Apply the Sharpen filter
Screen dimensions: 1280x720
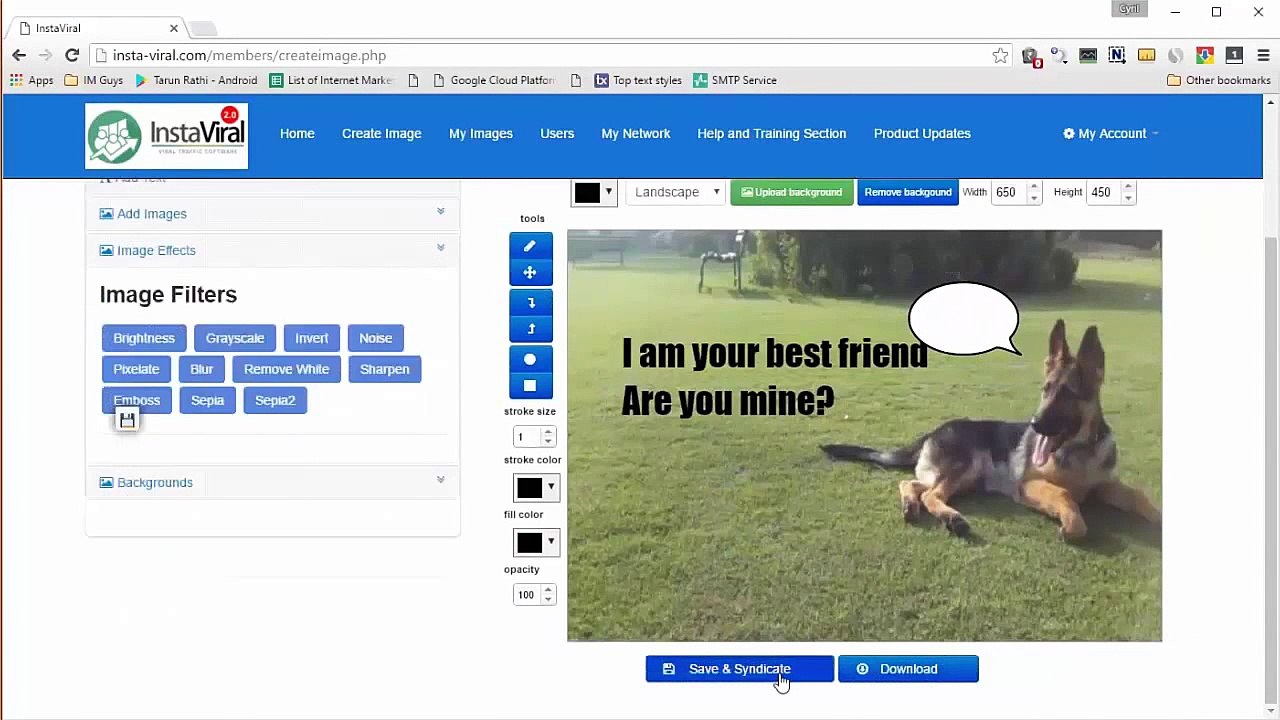[385, 369]
